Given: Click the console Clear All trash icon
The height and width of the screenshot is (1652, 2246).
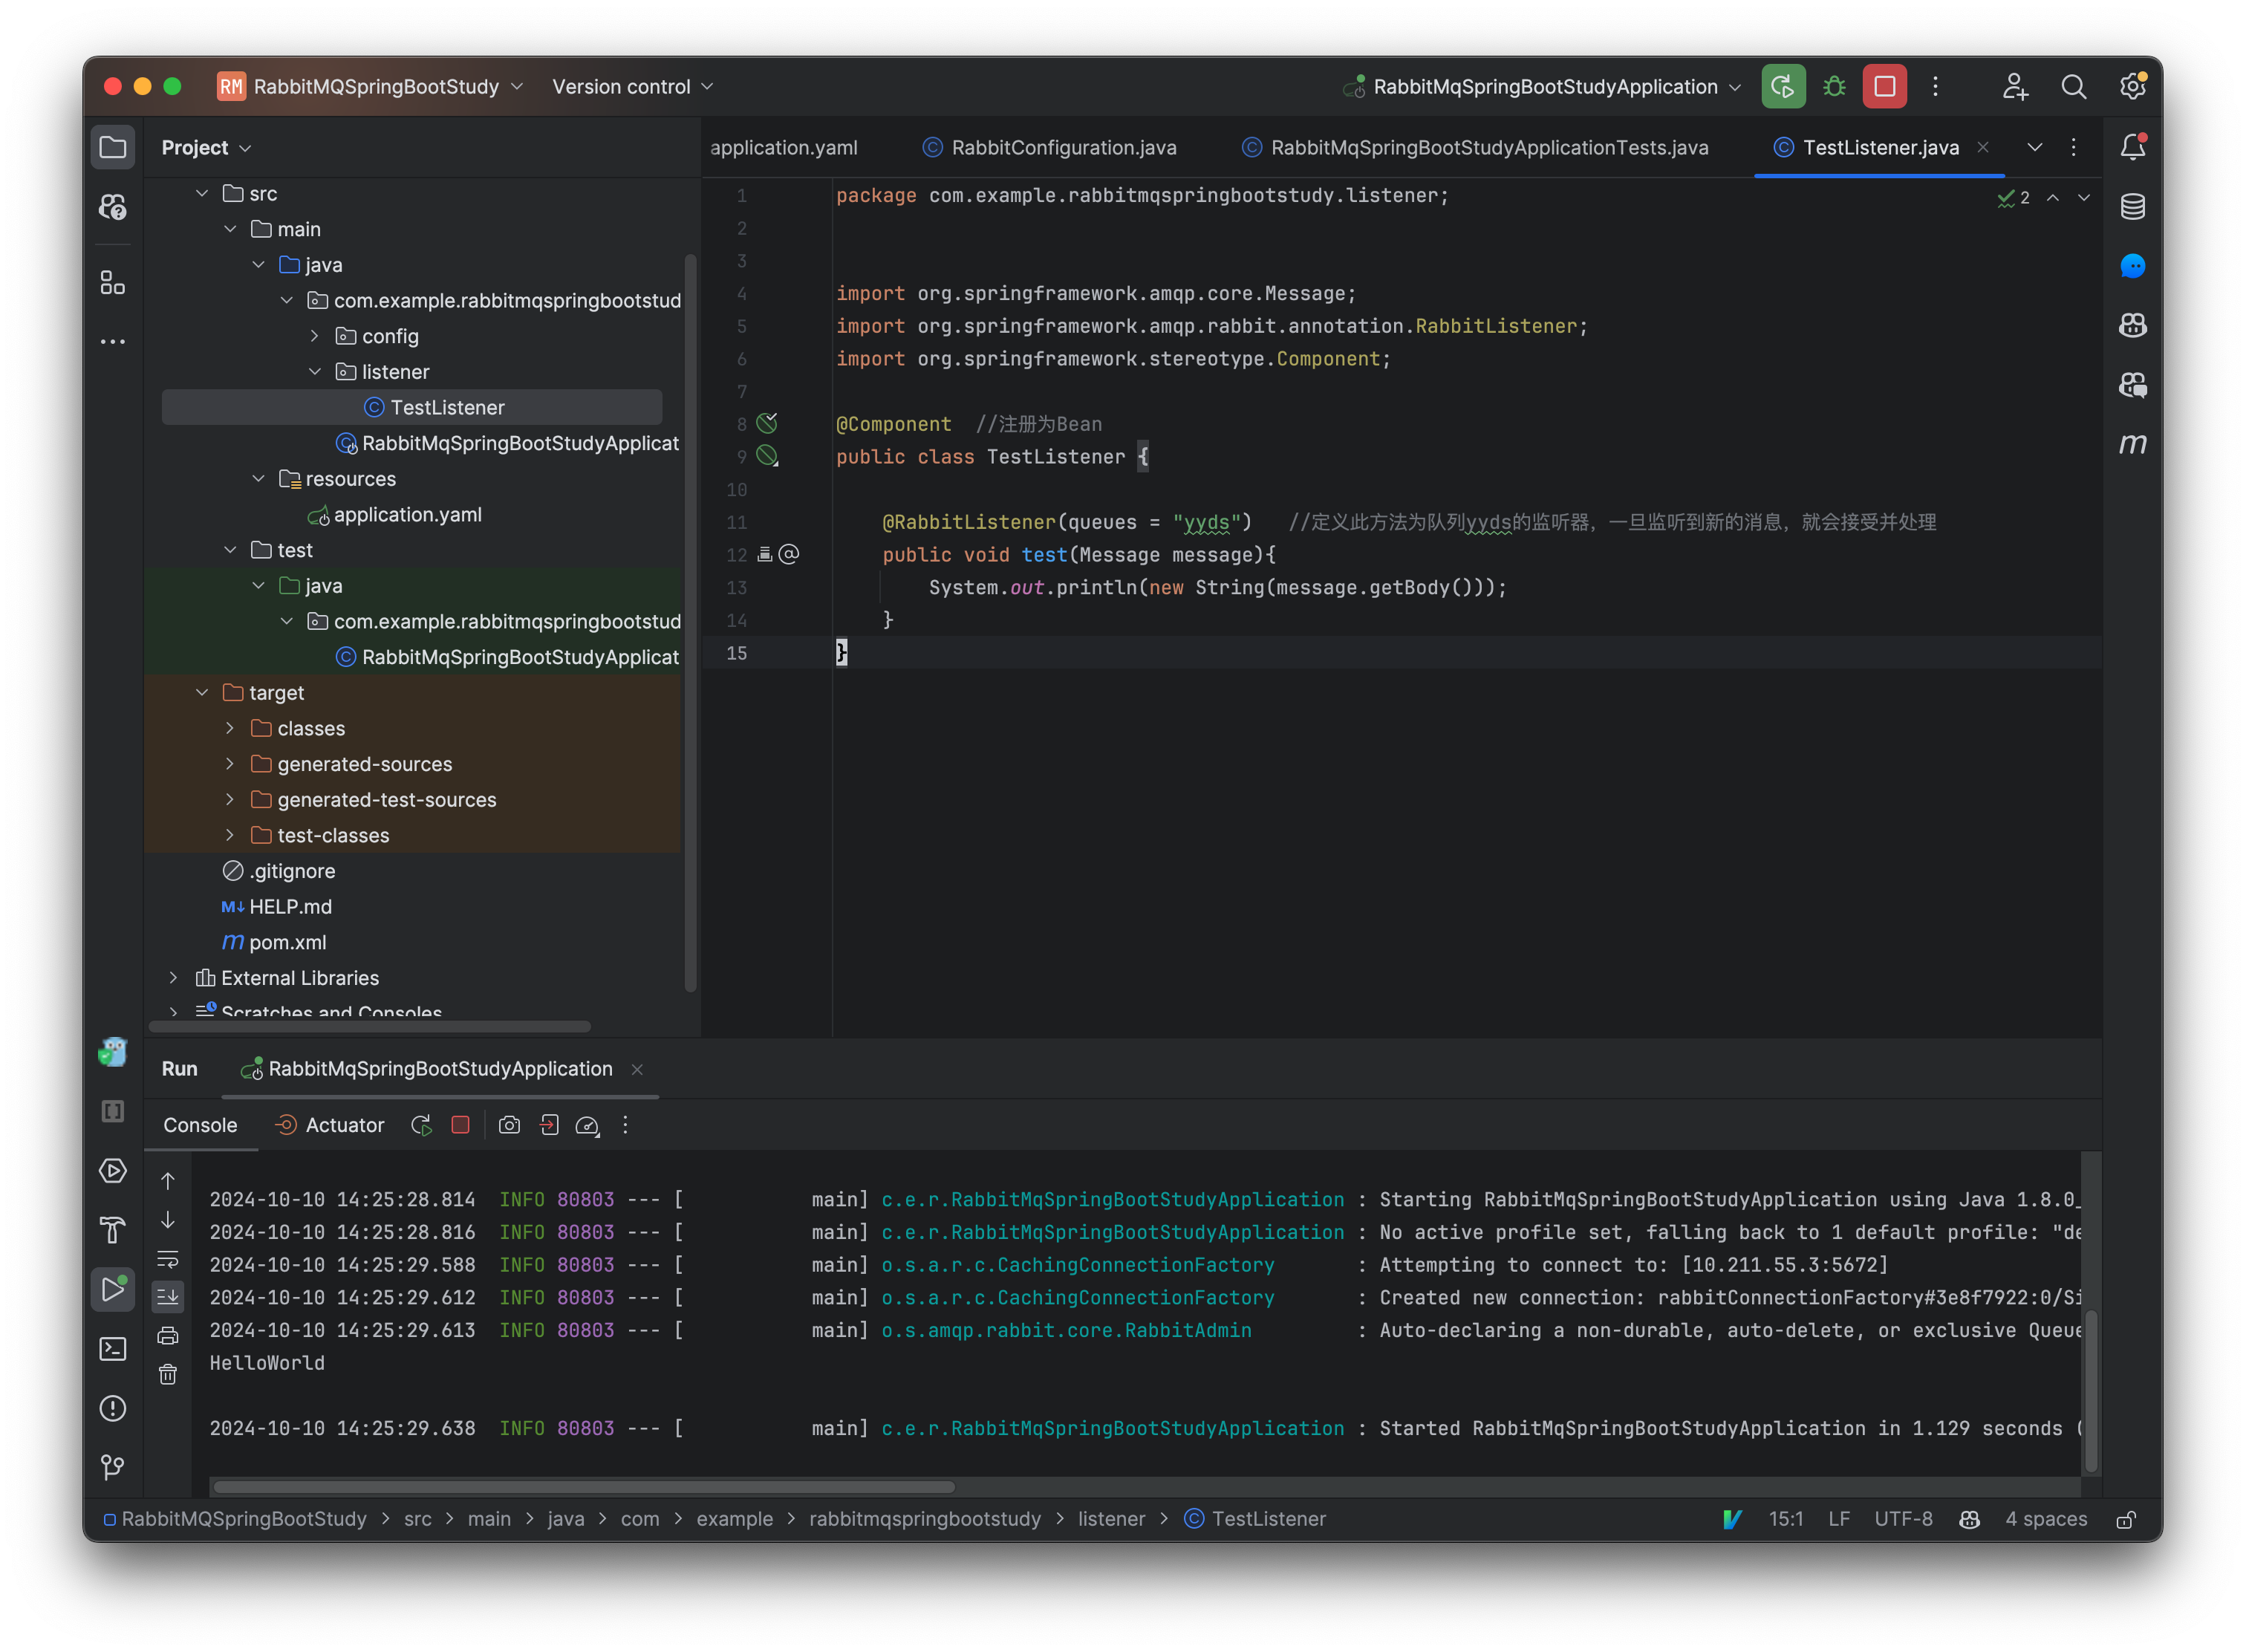Looking at the screenshot, I should [168, 1375].
